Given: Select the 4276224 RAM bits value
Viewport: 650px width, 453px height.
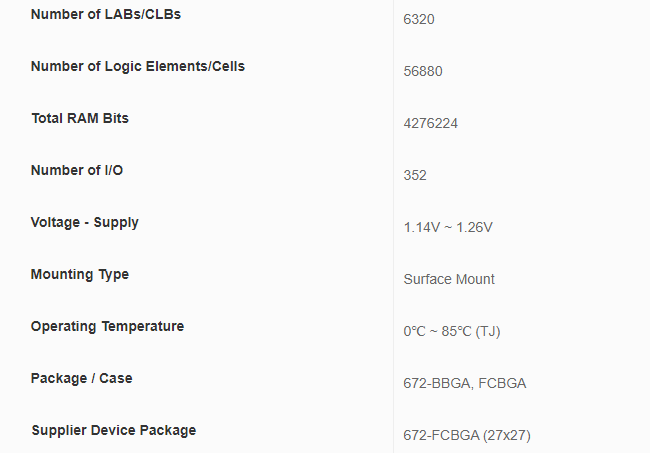Looking at the screenshot, I should click(431, 123).
